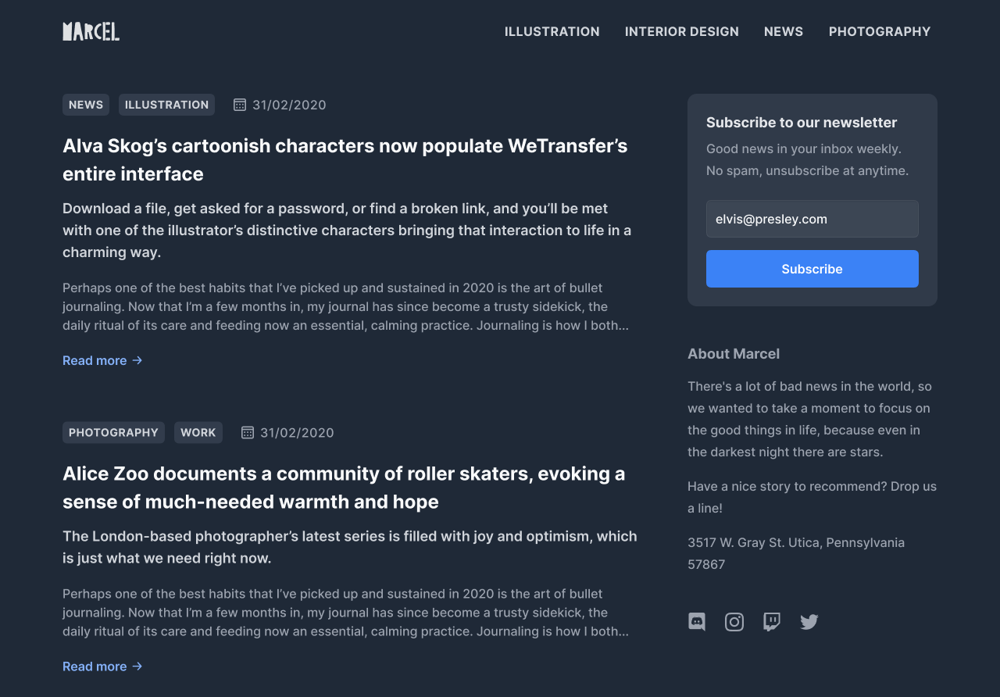Click the Subscribe button
The image size is (1000, 697).
click(812, 268)
